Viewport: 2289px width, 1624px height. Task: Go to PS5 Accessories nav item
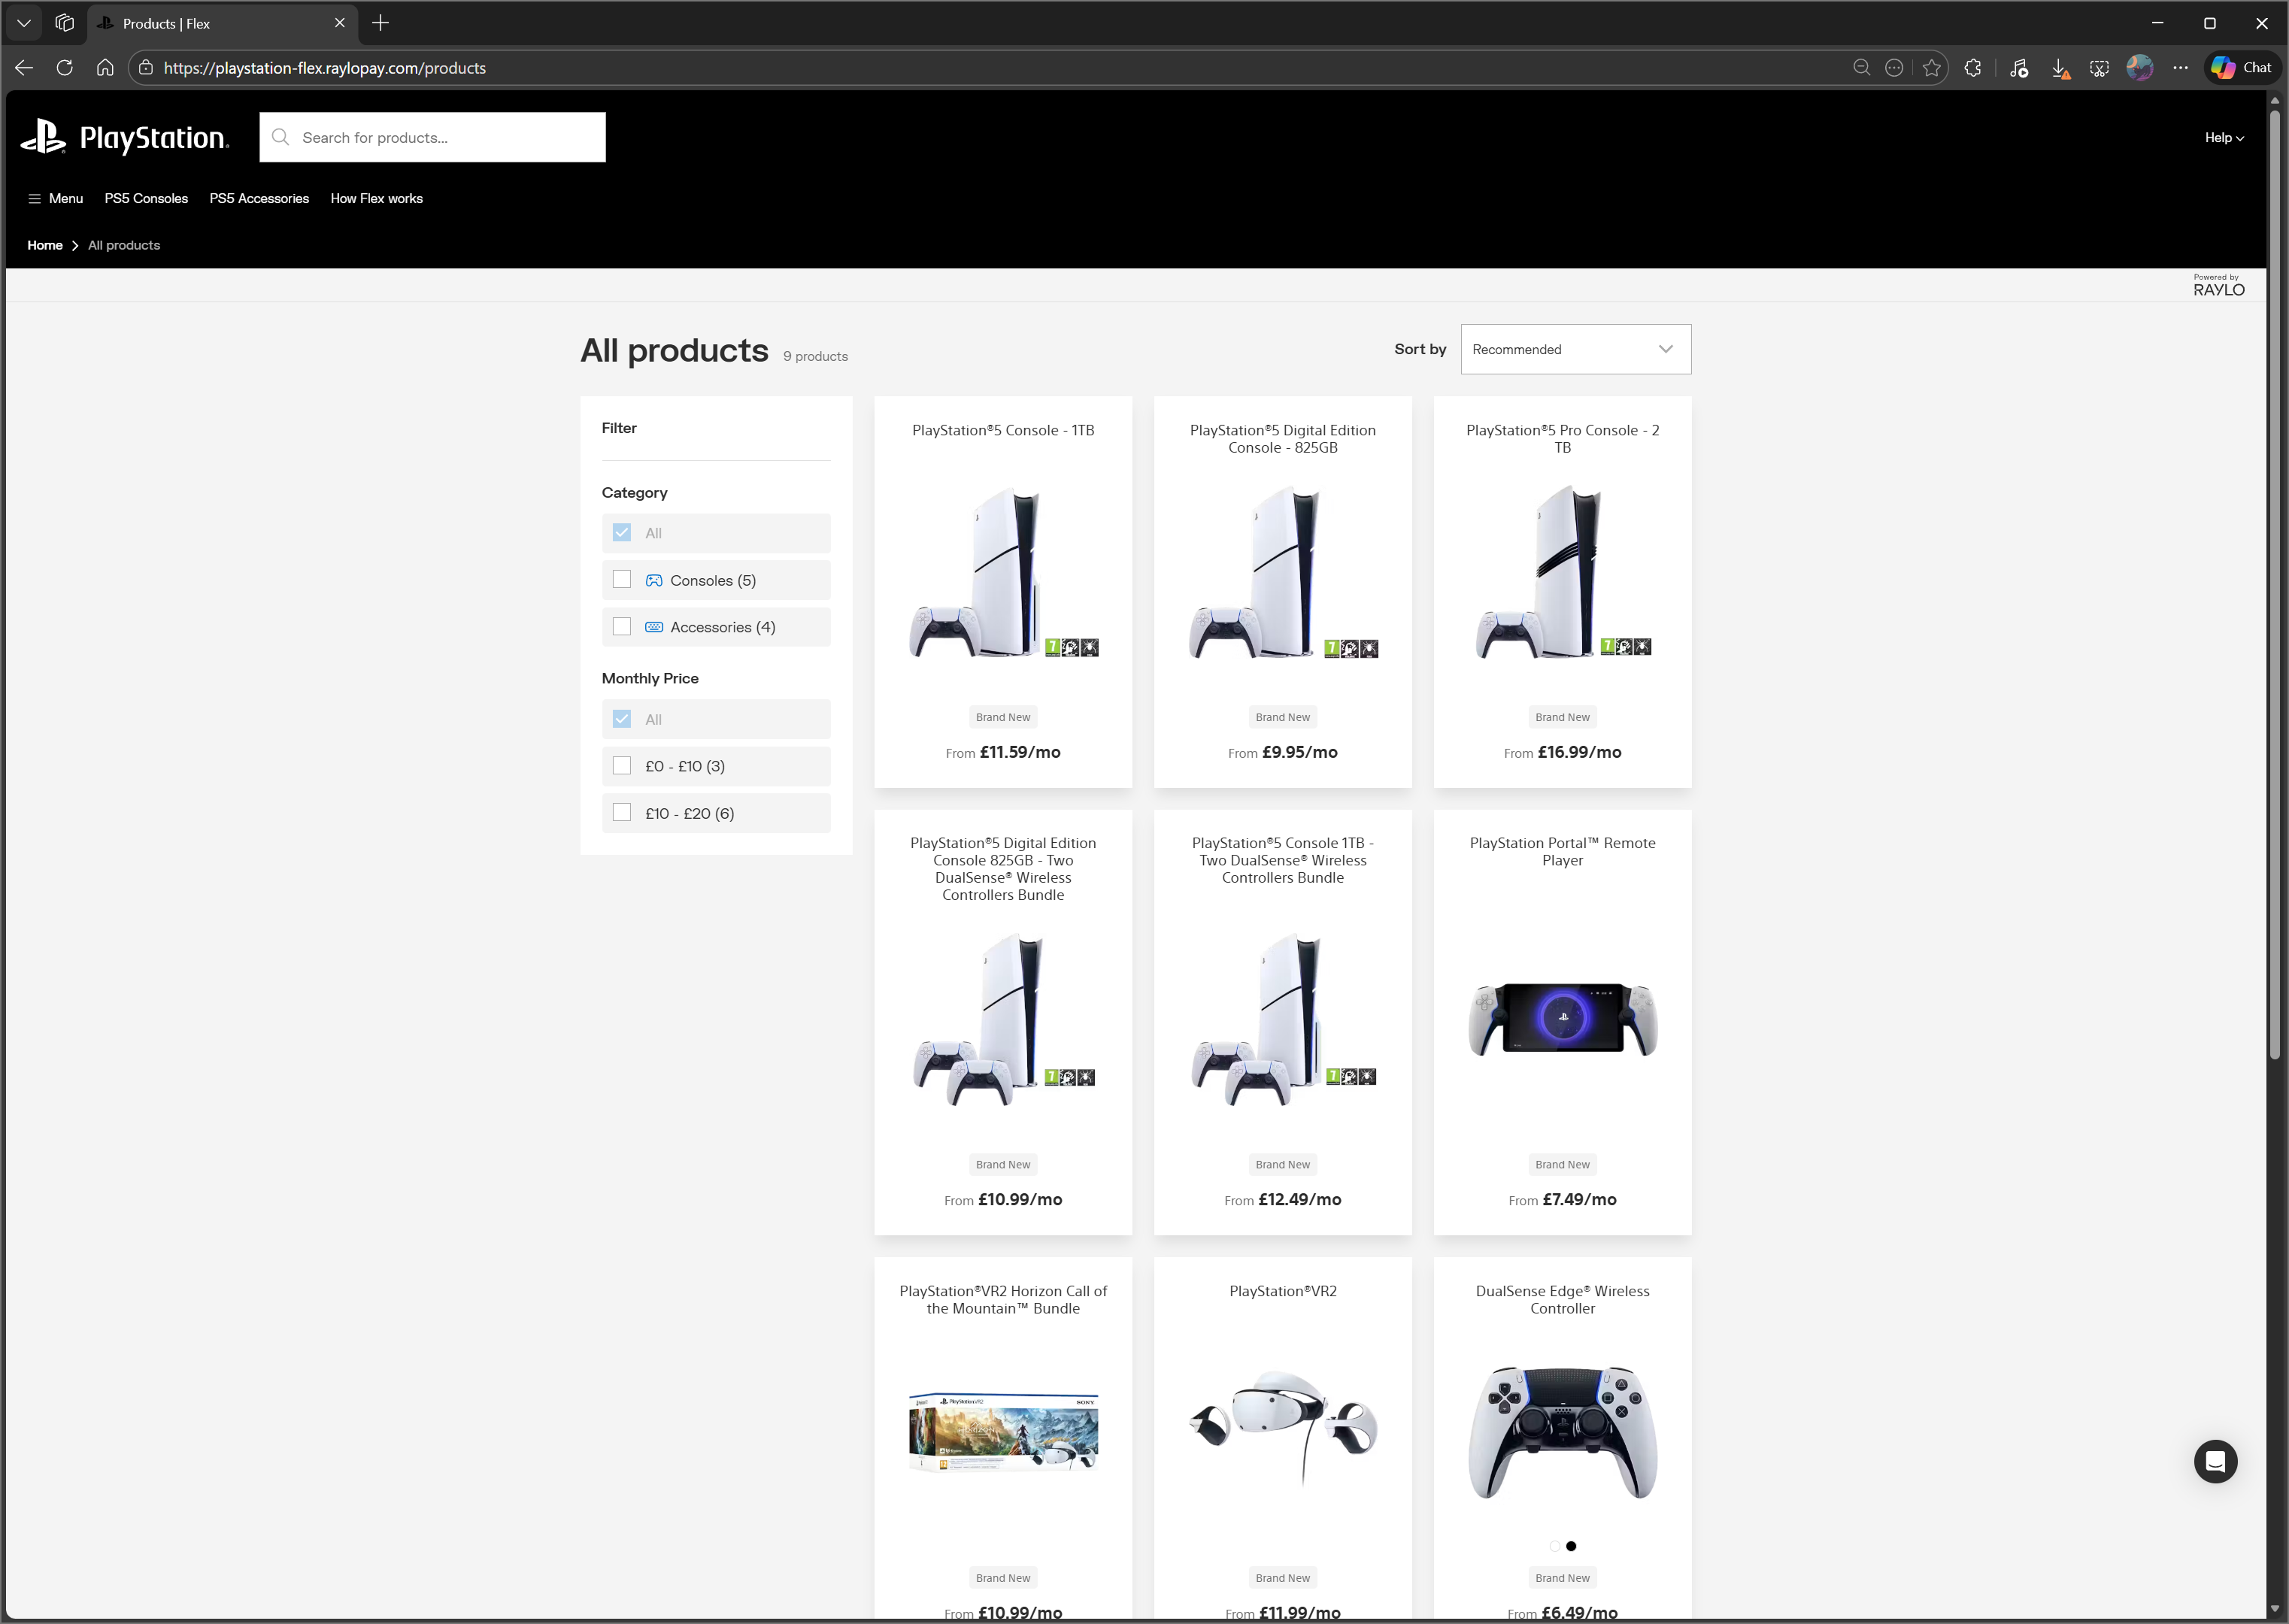259,198
